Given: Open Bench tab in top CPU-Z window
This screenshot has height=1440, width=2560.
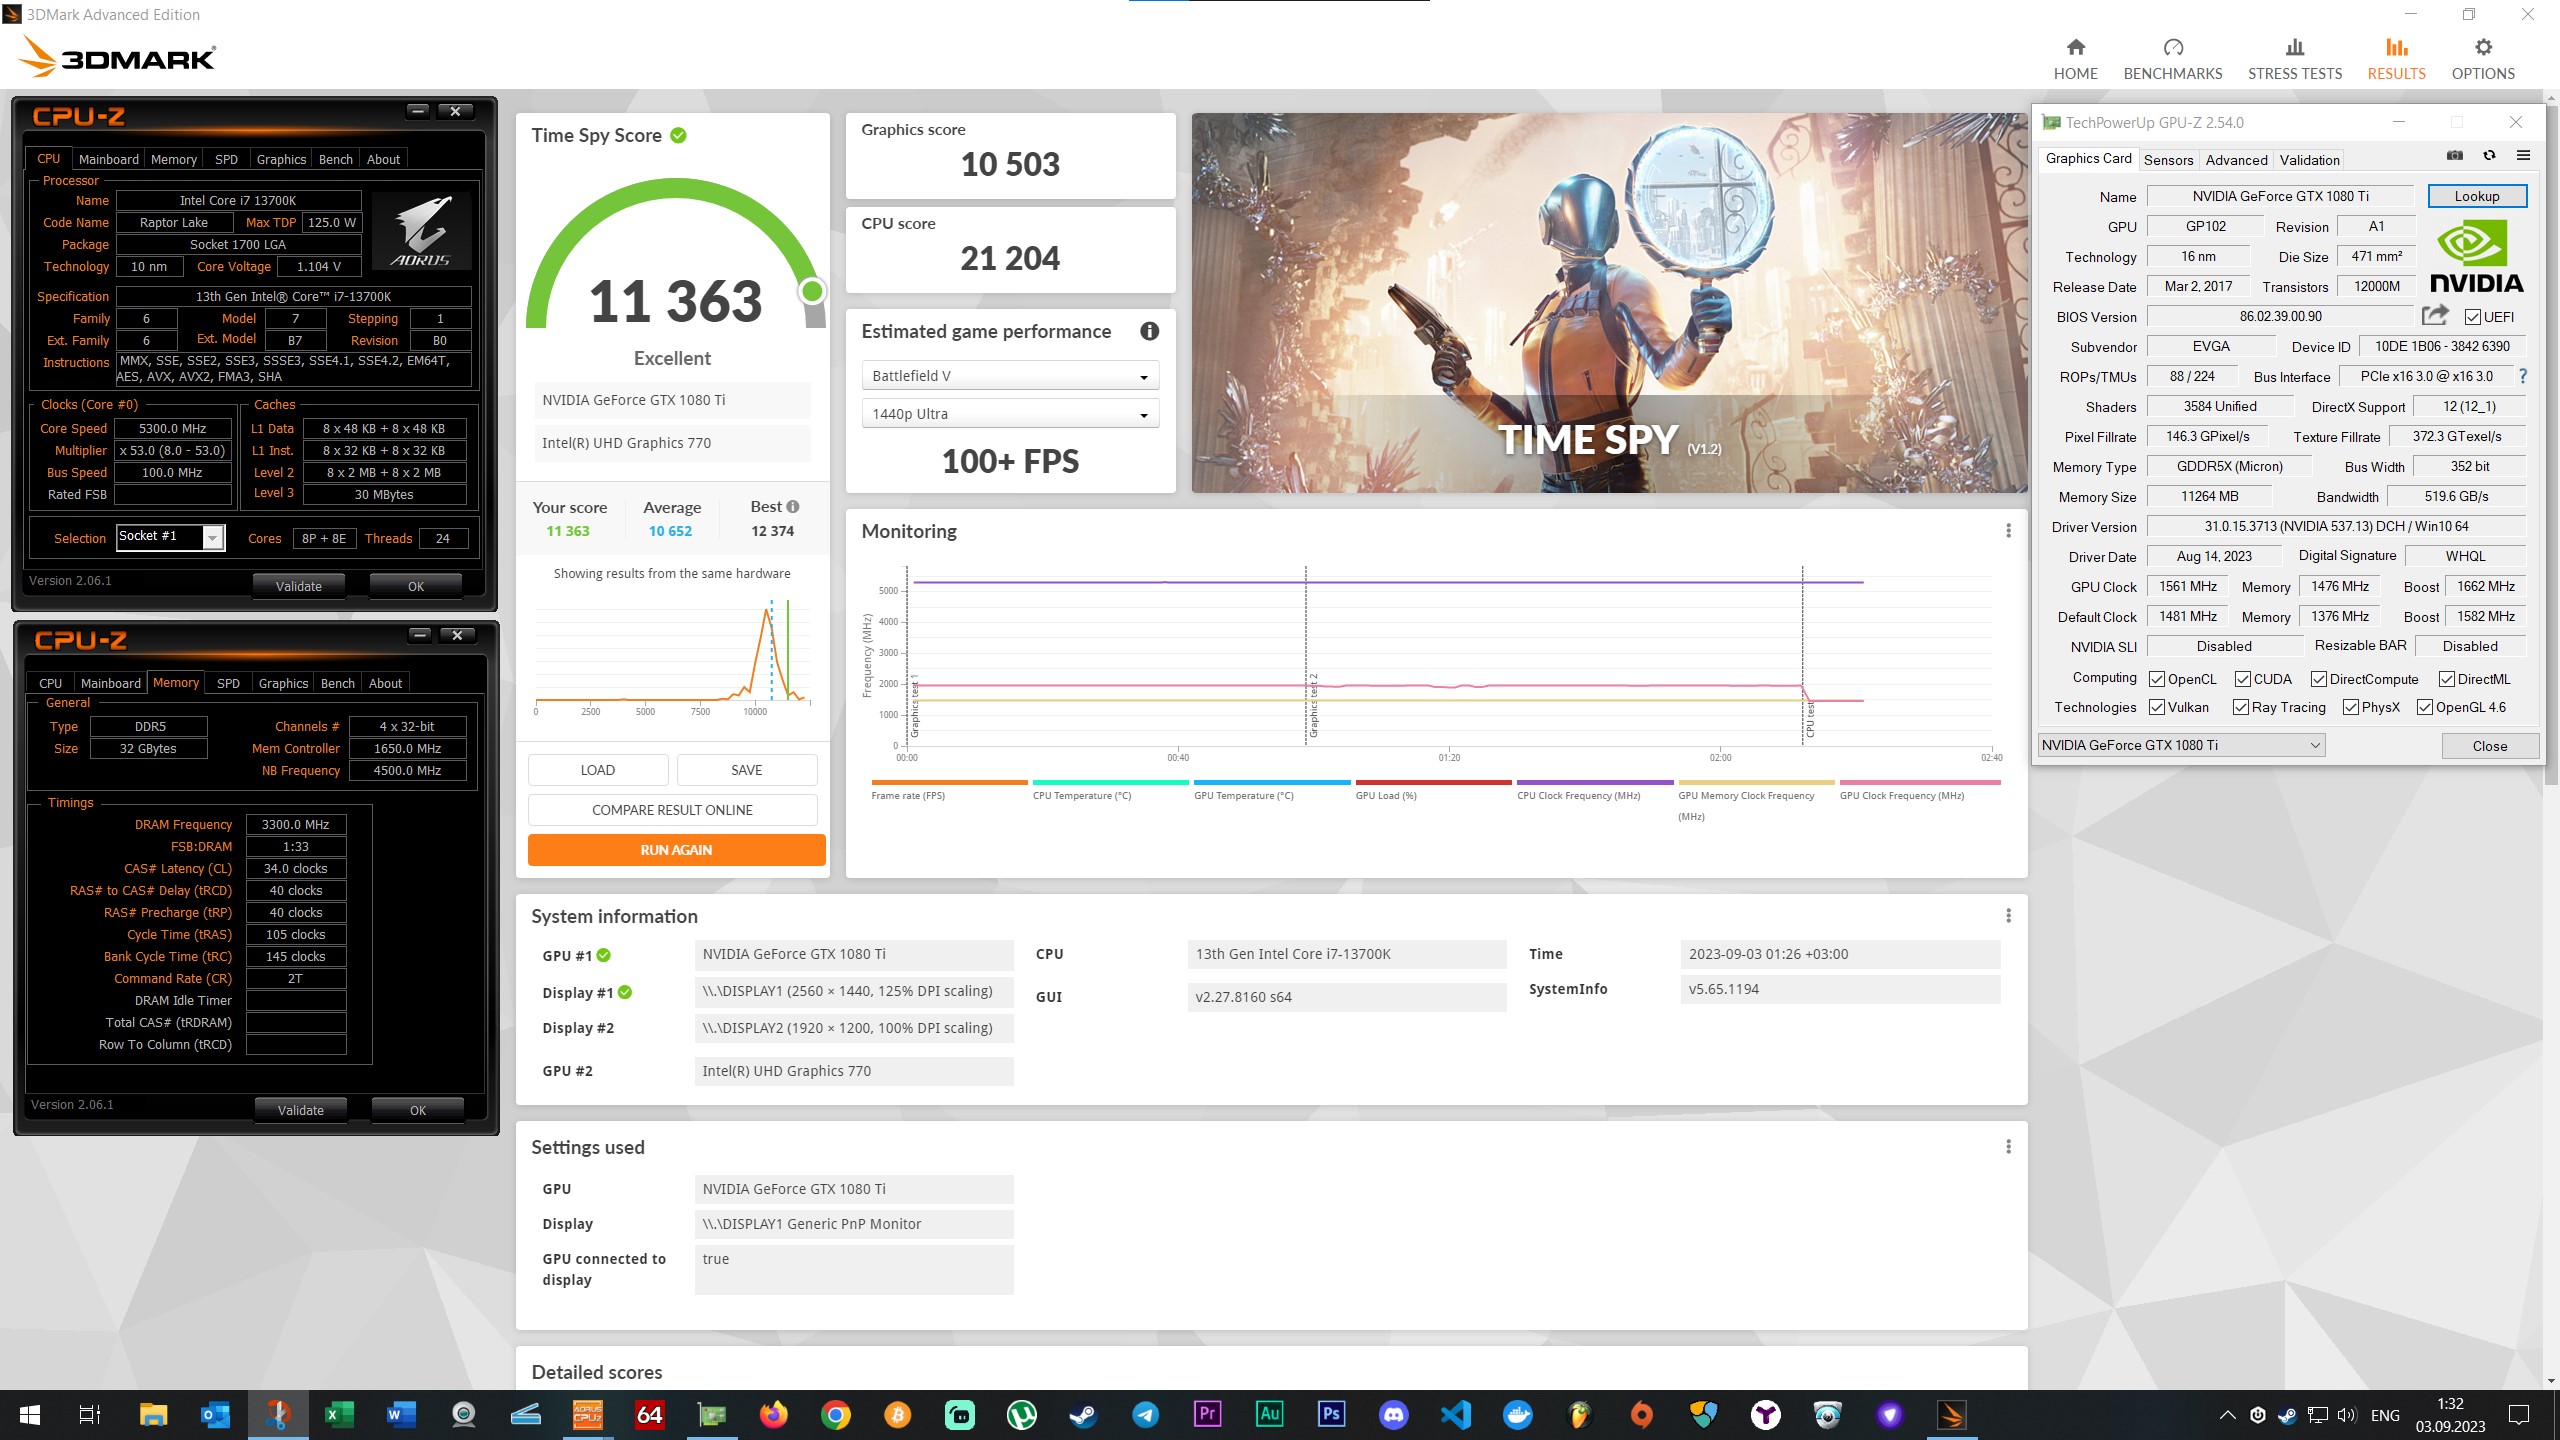Looking at the screenshot, I should click(x=336, y=159).
